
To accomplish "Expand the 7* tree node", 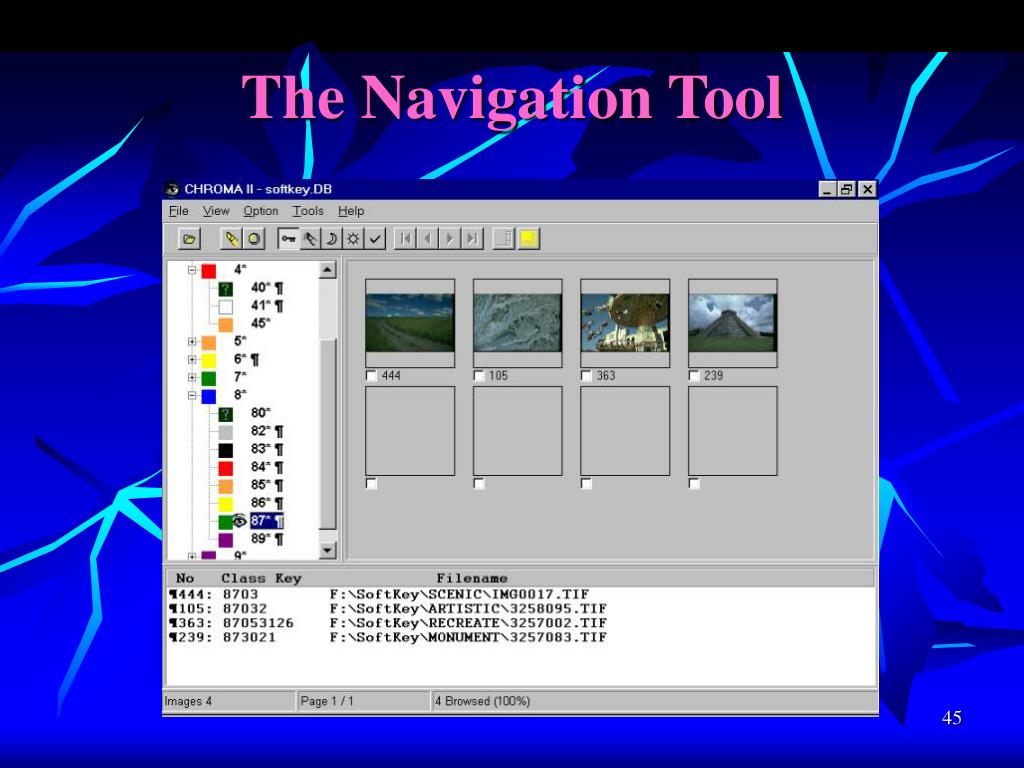I will tap(192, 377).
